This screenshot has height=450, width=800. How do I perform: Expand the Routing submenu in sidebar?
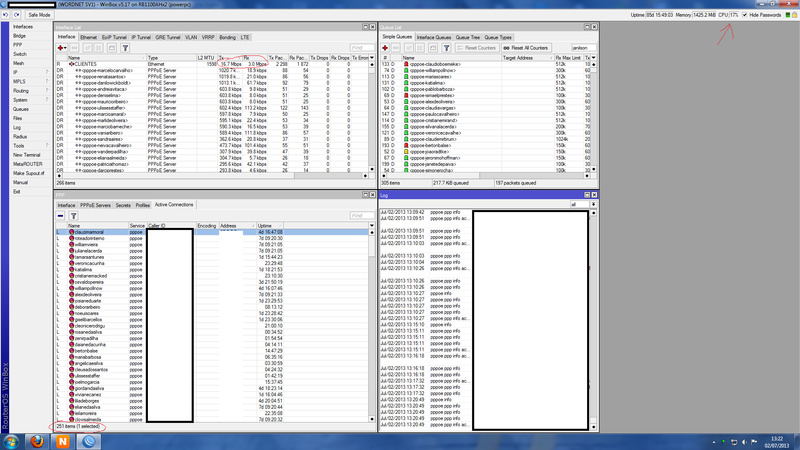point(31,91)
